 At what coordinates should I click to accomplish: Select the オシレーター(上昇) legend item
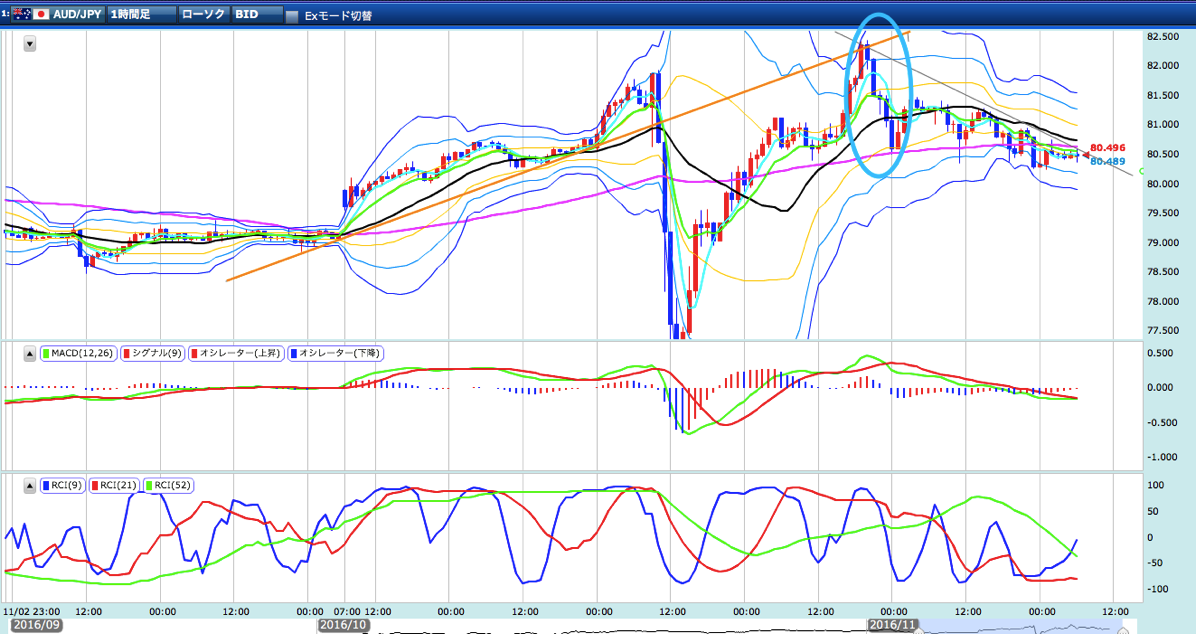pyautogui.click(x=236, y=353)
